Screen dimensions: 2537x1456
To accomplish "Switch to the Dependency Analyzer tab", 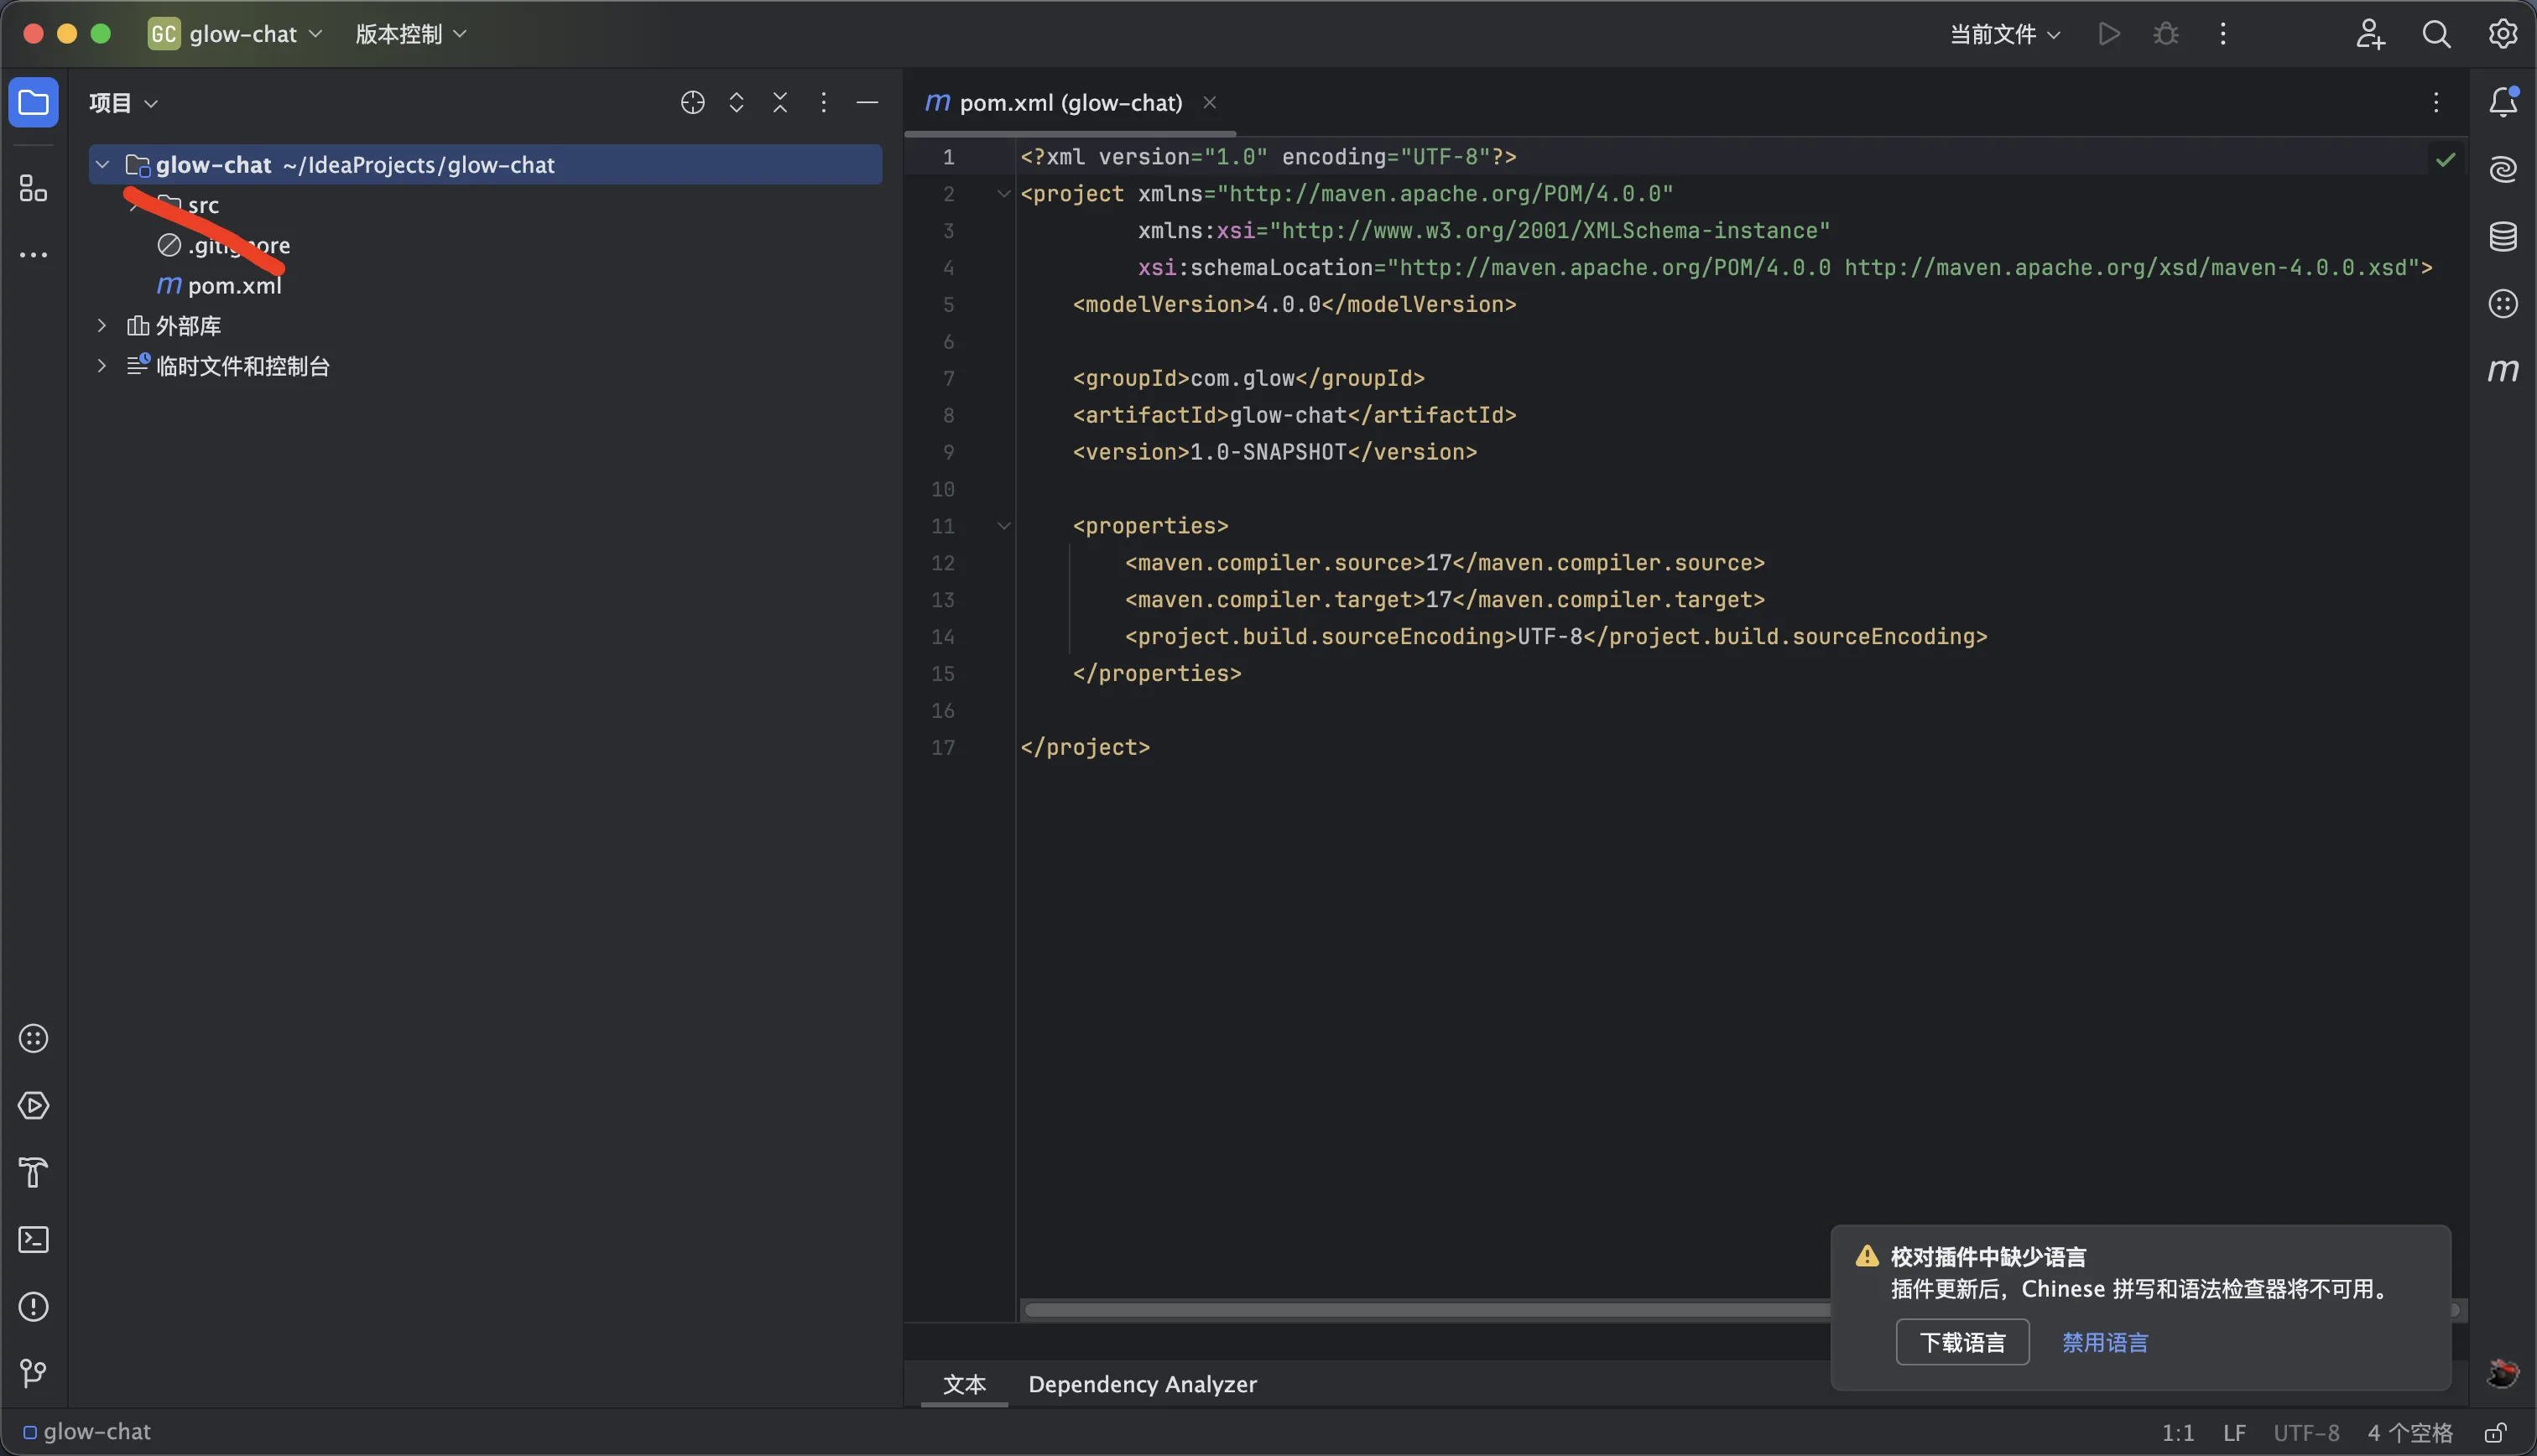I will pyautogui.click(x=1142, y=1384).
